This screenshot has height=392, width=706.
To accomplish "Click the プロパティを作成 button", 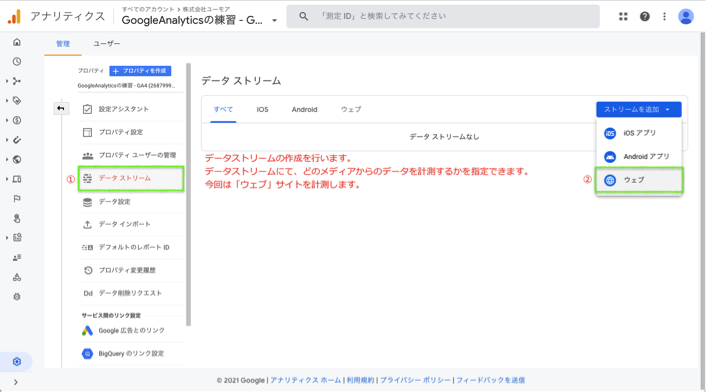I will (140, 71).
